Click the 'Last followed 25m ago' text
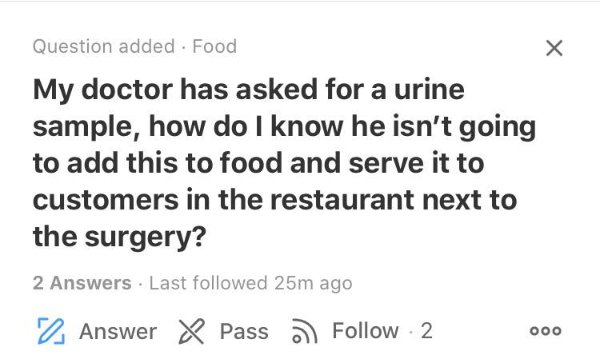600x363 pixels. (x=251, y=283)
